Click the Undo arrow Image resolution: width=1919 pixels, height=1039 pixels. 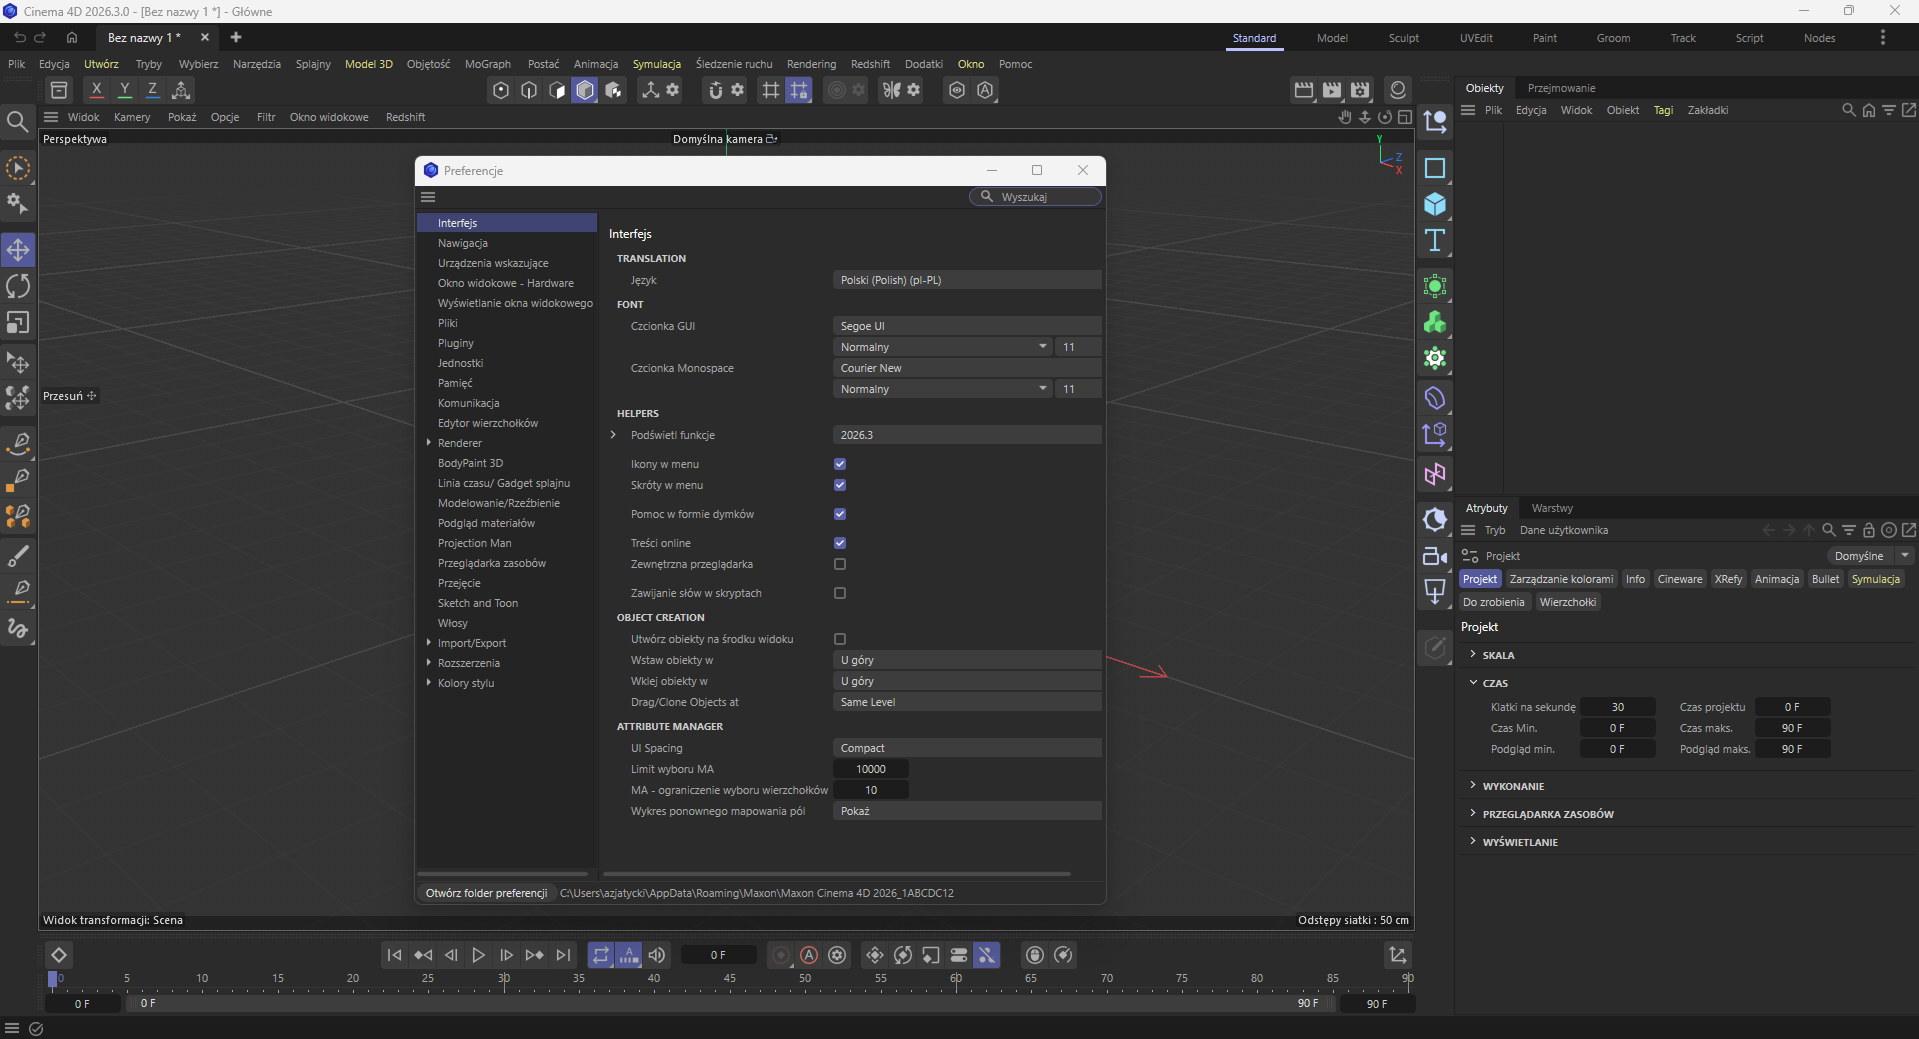[x=19, y=37]
